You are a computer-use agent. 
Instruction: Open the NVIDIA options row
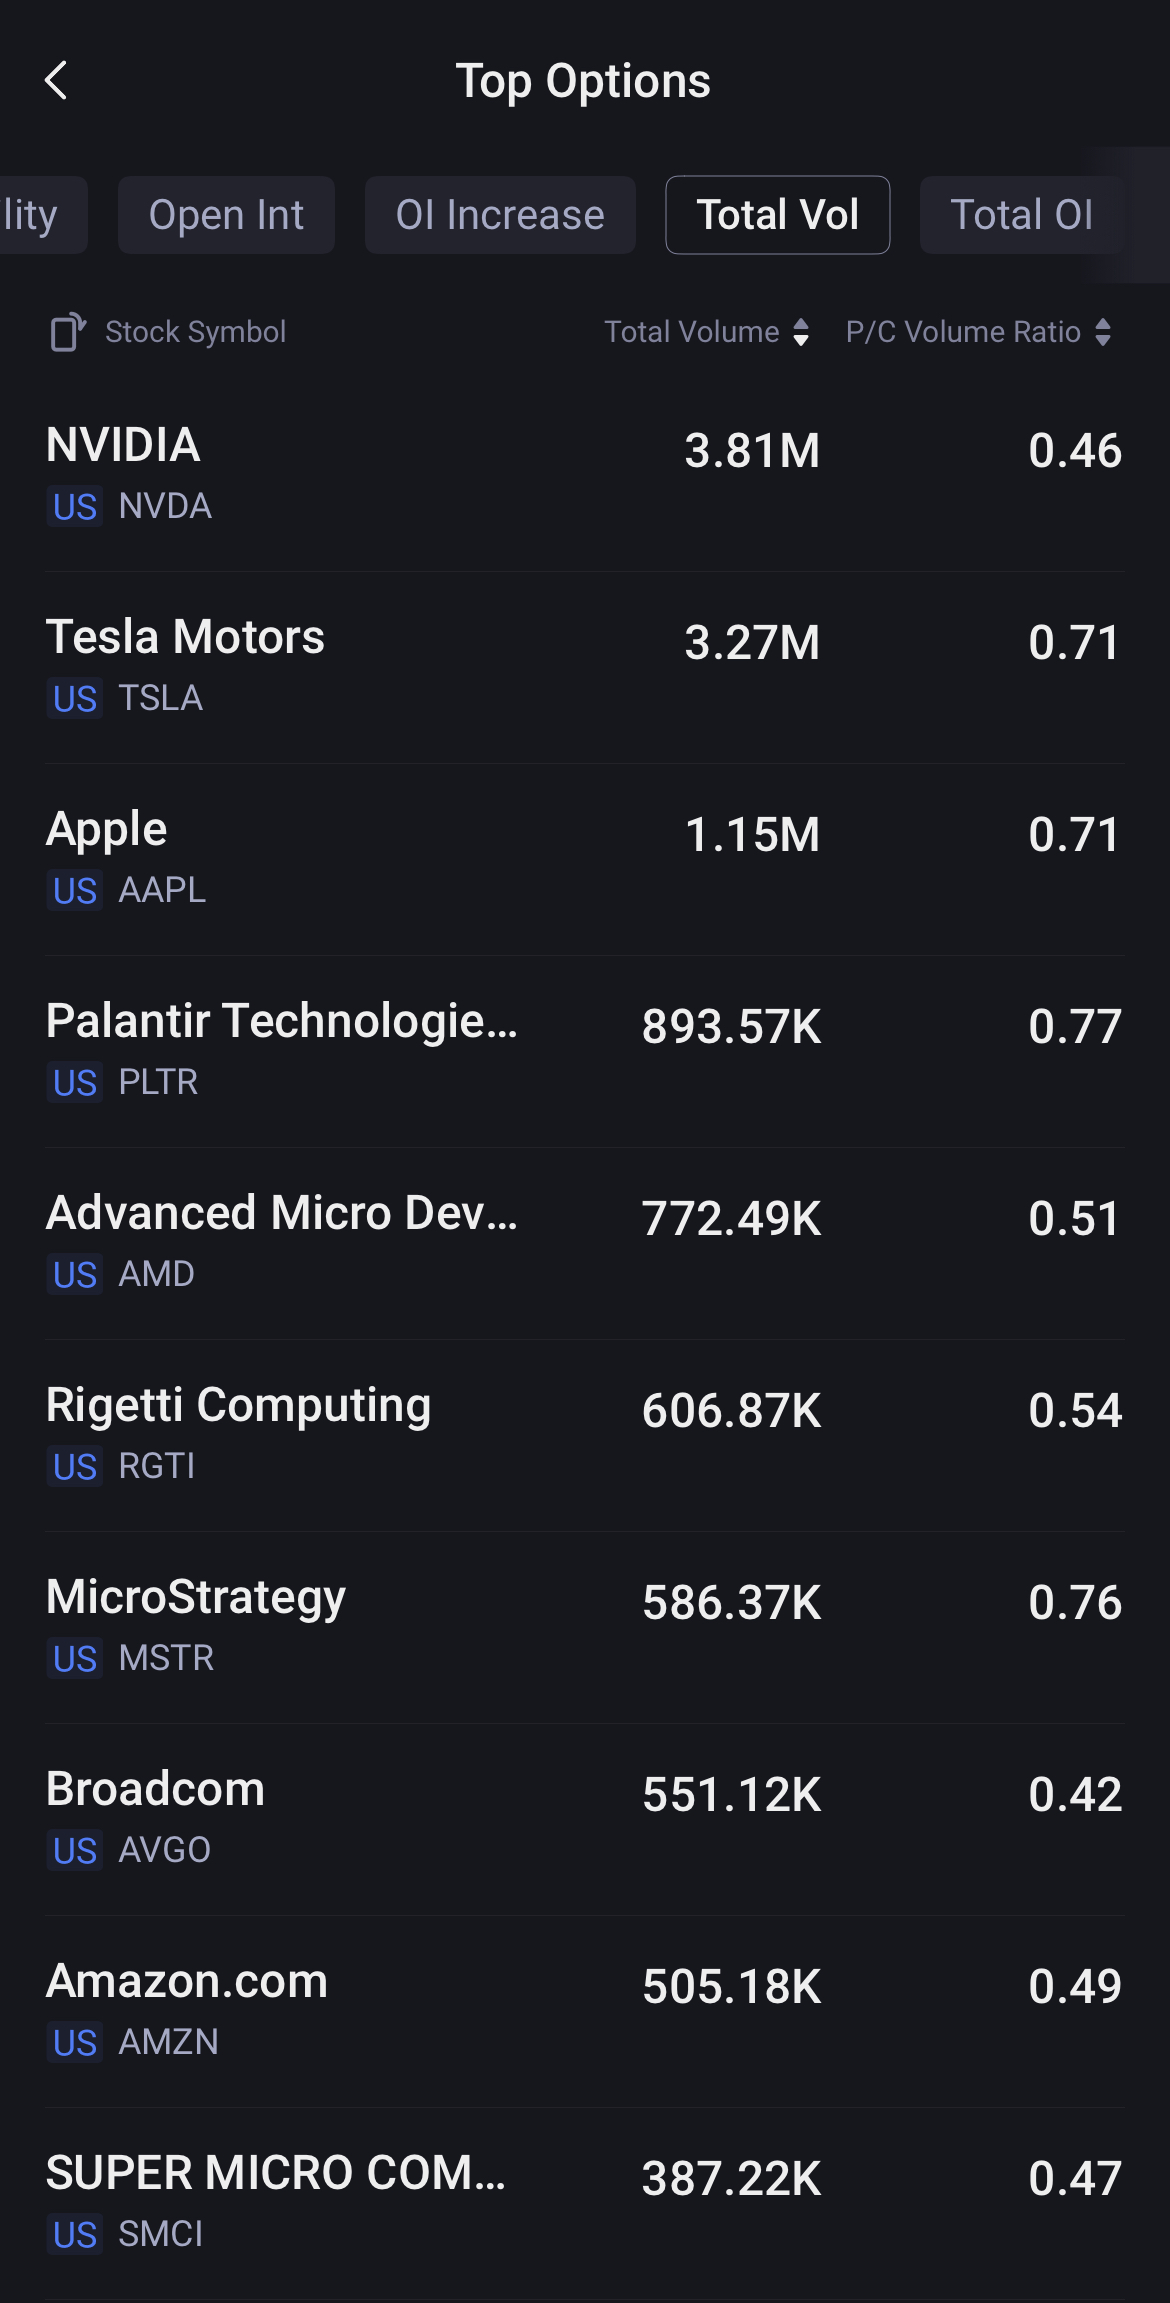pos(584,474)
